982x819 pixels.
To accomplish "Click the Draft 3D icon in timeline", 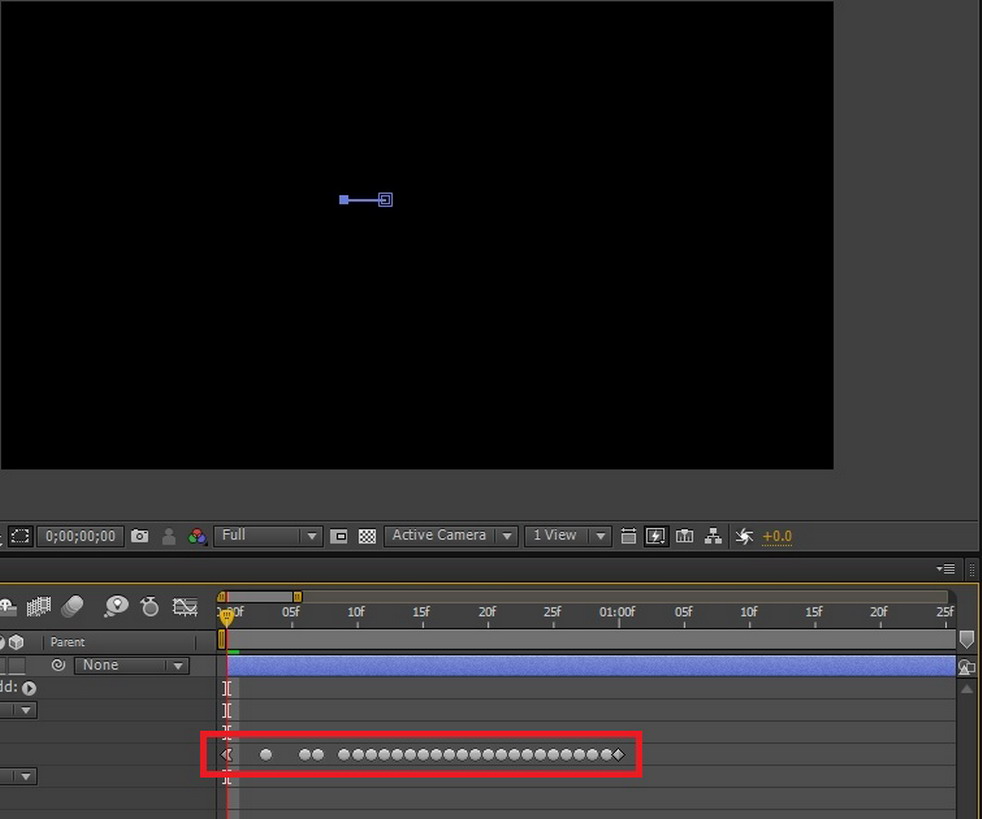I will point(7,606).
